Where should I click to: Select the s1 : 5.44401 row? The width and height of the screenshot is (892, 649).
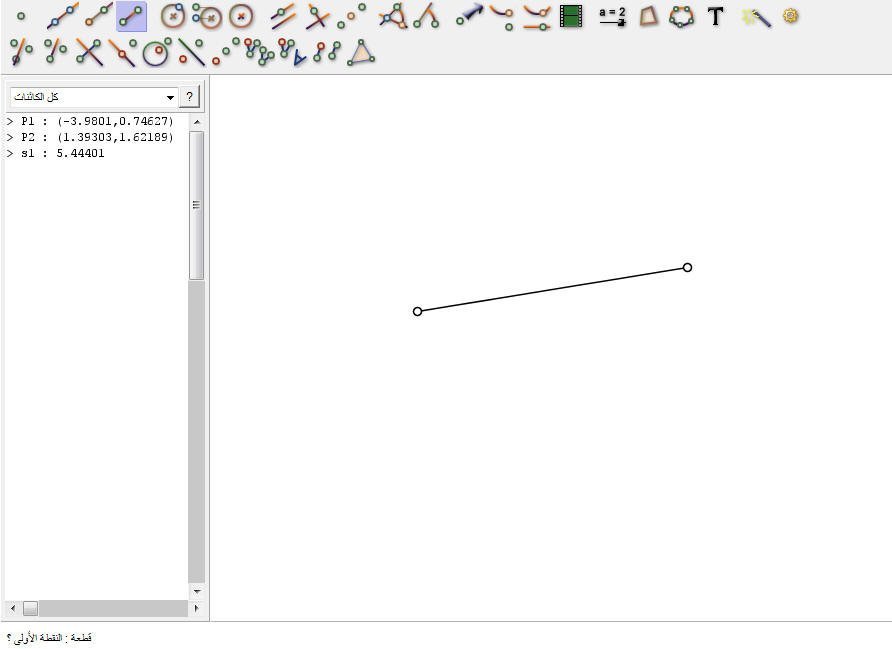[56, 153]
